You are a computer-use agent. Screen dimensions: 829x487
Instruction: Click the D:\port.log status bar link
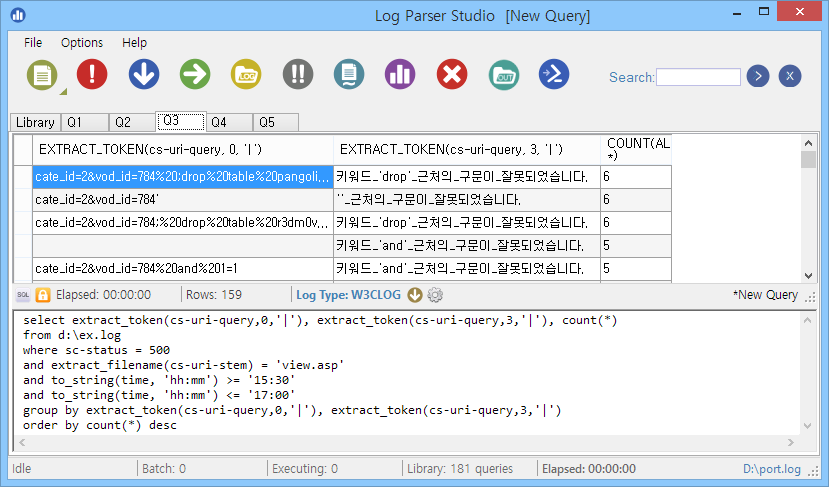[x=771, y=469]
